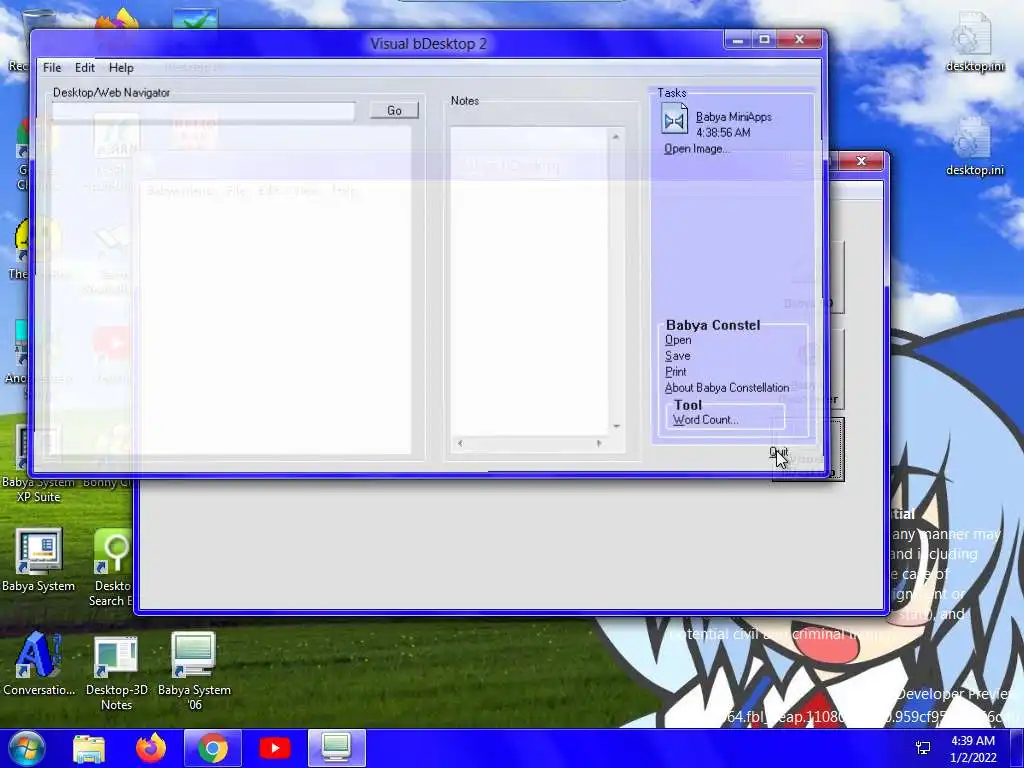1024x768 pixels.
Task: Select the Babya System '06 desktop icon
Action: (x=194, y=673)
